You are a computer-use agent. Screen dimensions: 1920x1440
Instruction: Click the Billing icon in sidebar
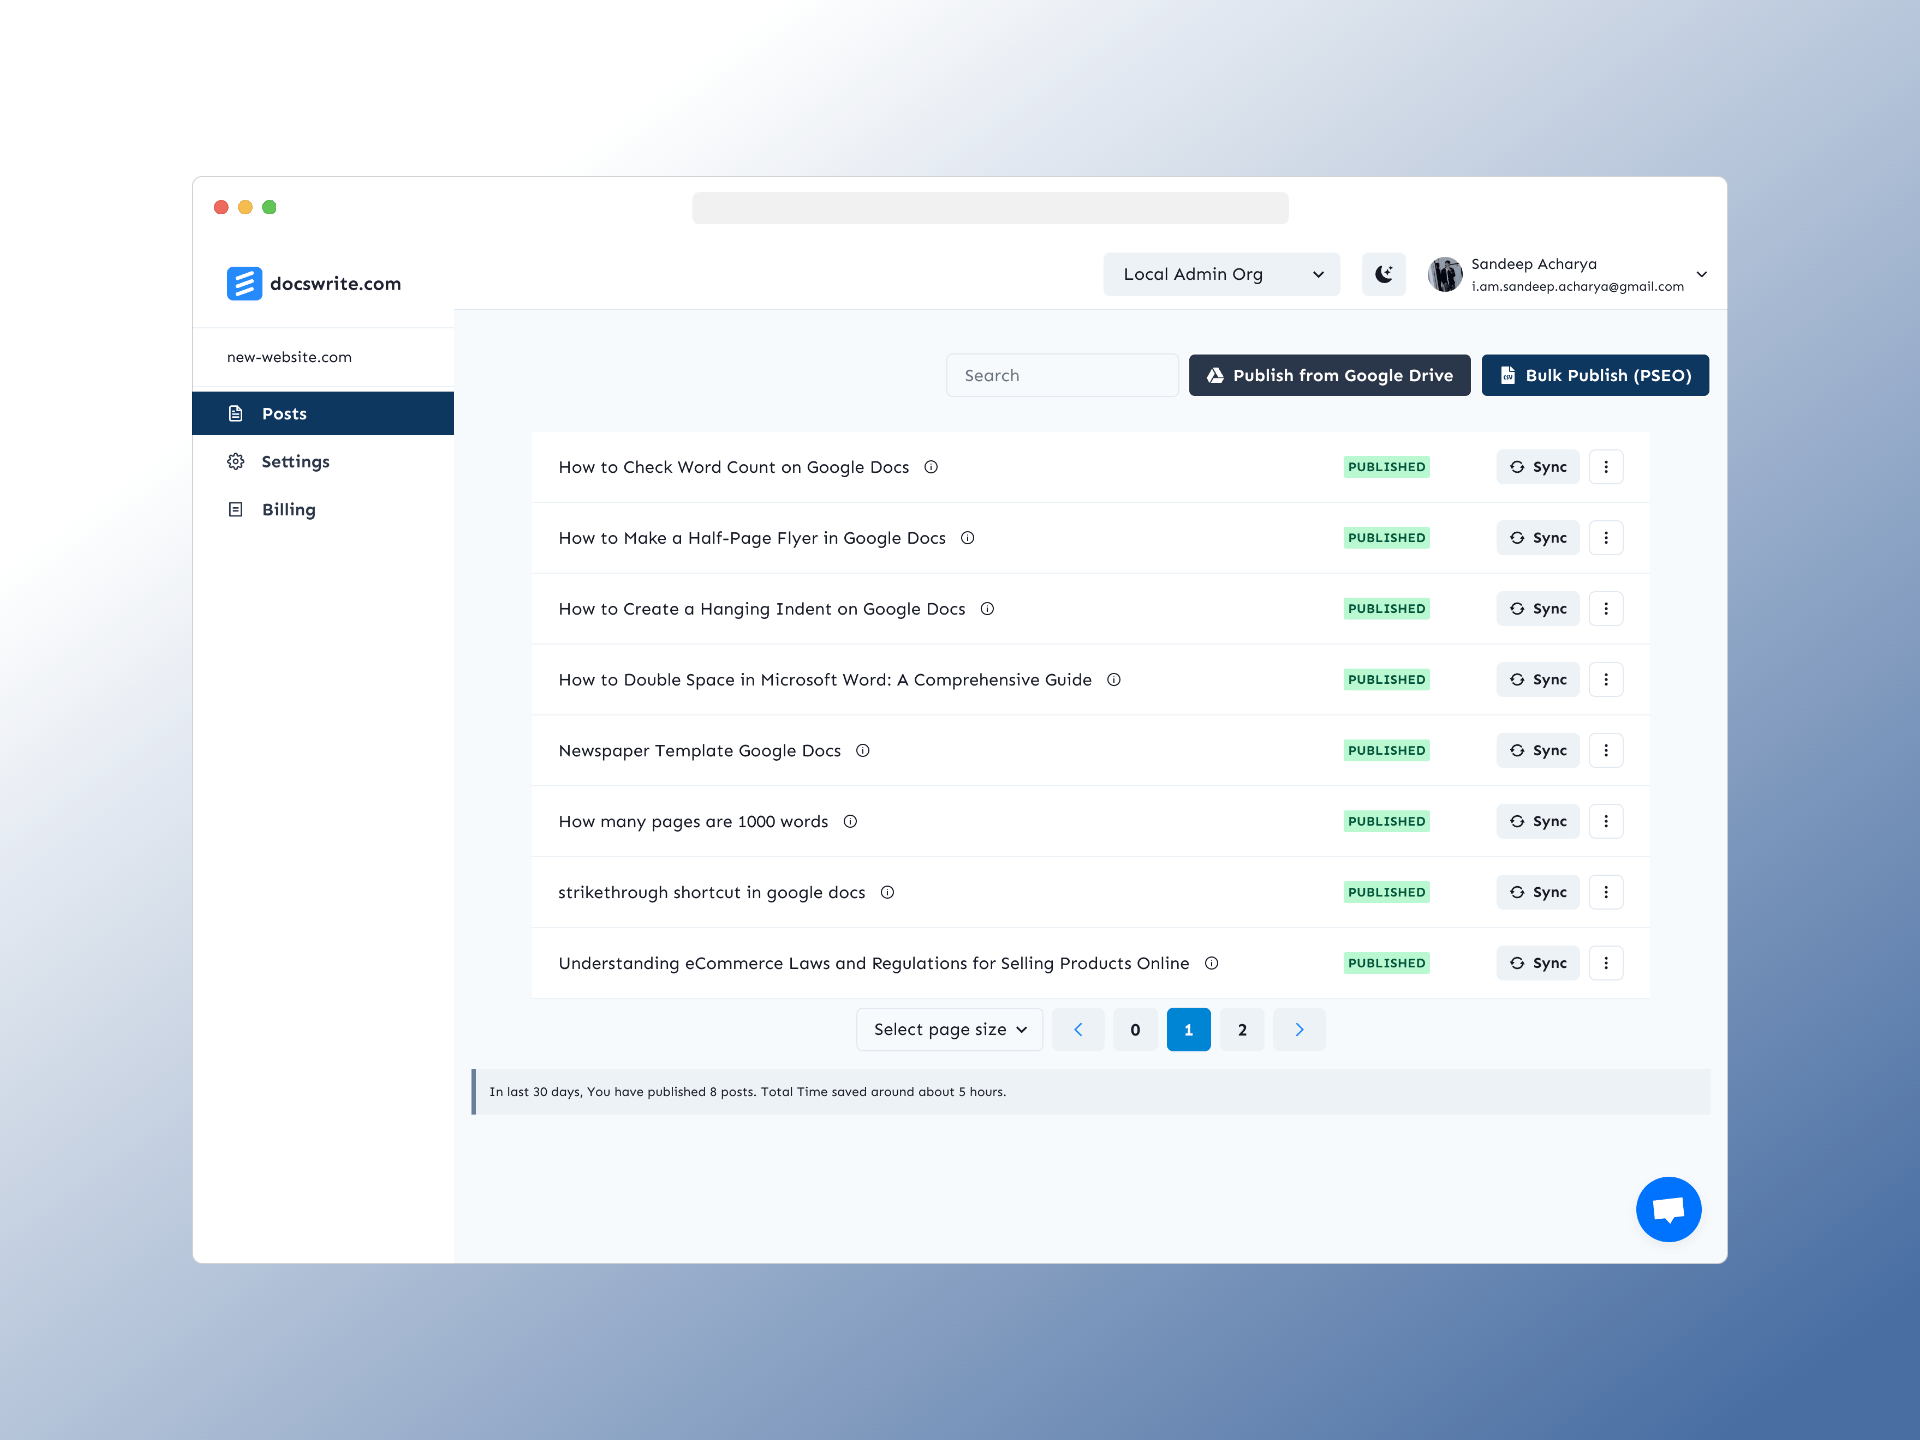pos(236,509)
